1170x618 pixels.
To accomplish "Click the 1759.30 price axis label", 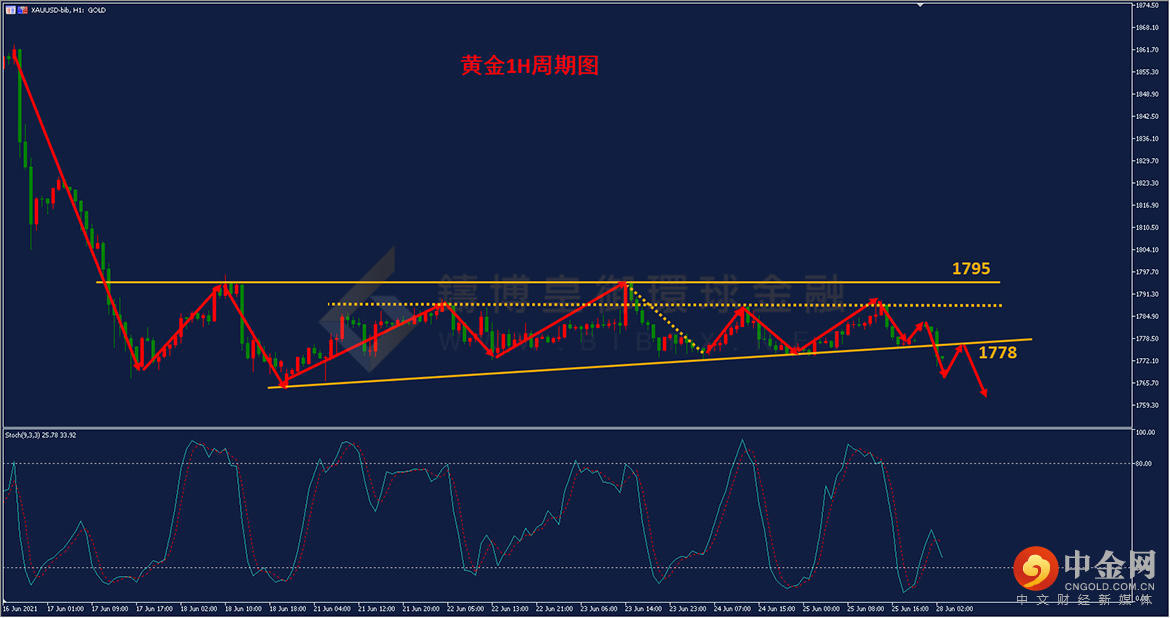I will tap(1147, 405).
